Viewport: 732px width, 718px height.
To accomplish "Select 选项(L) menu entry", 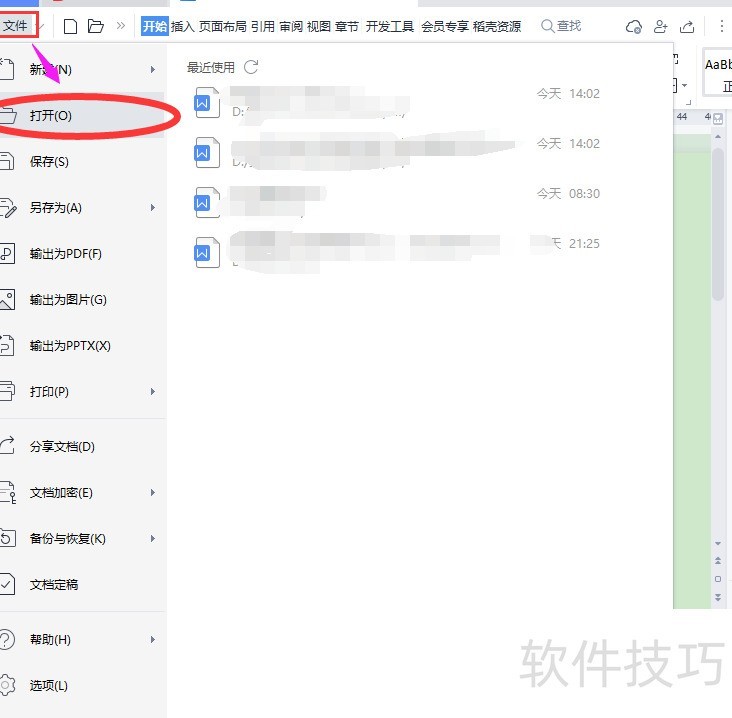I will coord(82,685).
